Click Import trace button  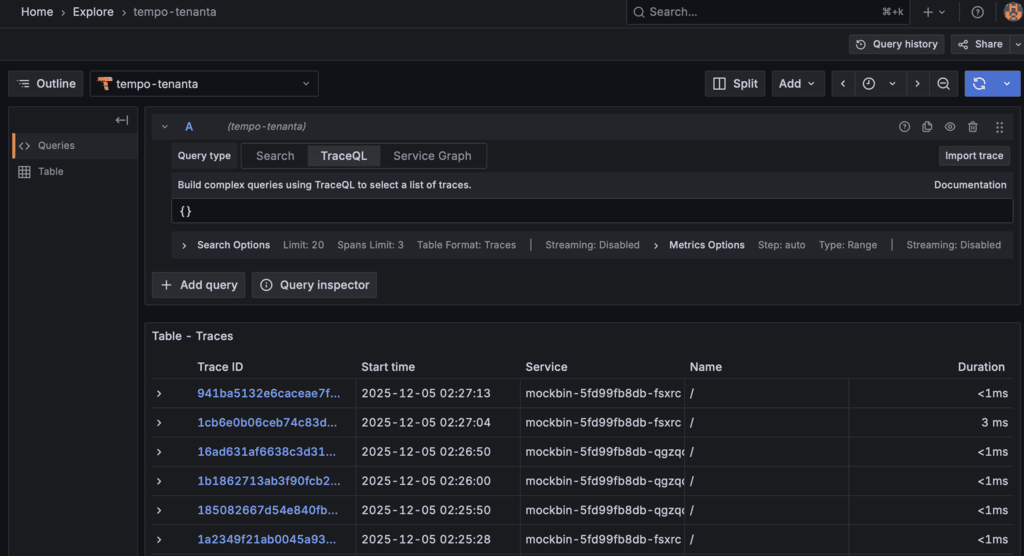pyautogui.click(x=974, y=155)
